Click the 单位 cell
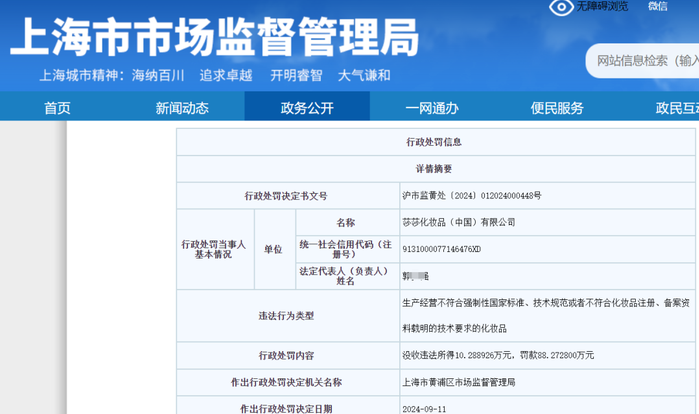699x414 pixels. tap(273, 249)
